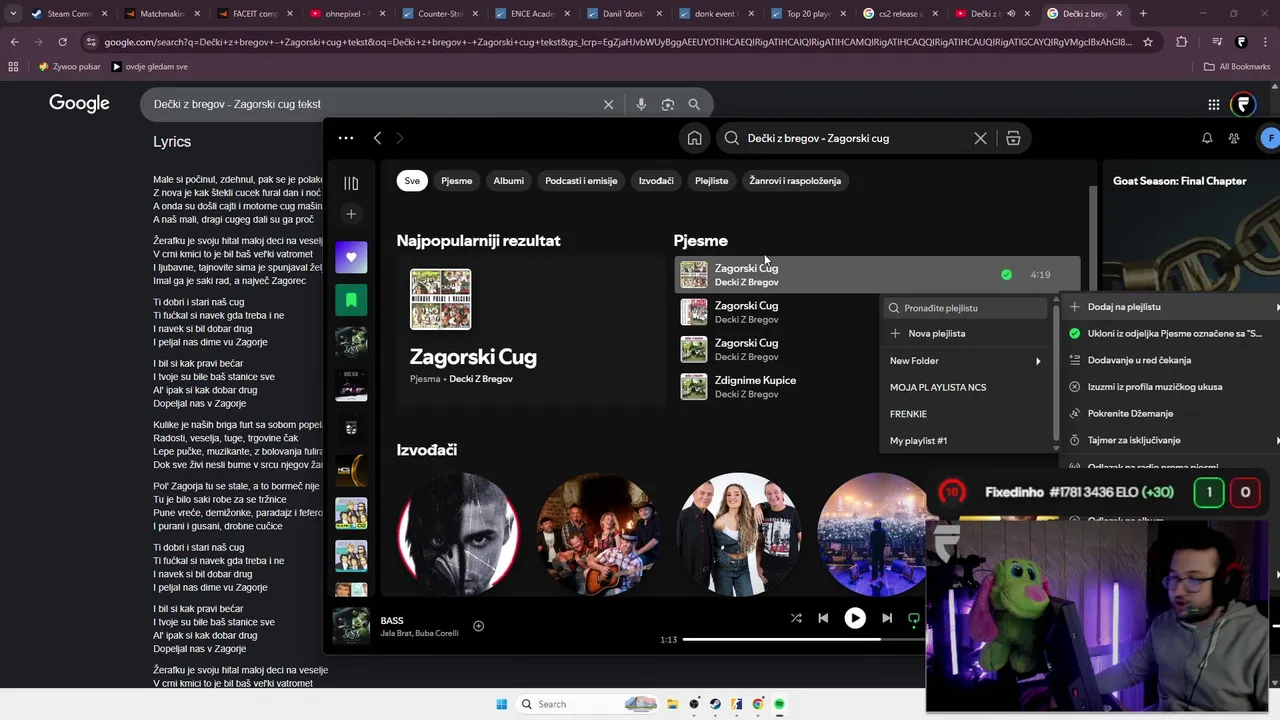This screenshot has height=720, width=1280.
Task: Toggle liked checkmark on first Zagorski Cug
Action: 1006,275
